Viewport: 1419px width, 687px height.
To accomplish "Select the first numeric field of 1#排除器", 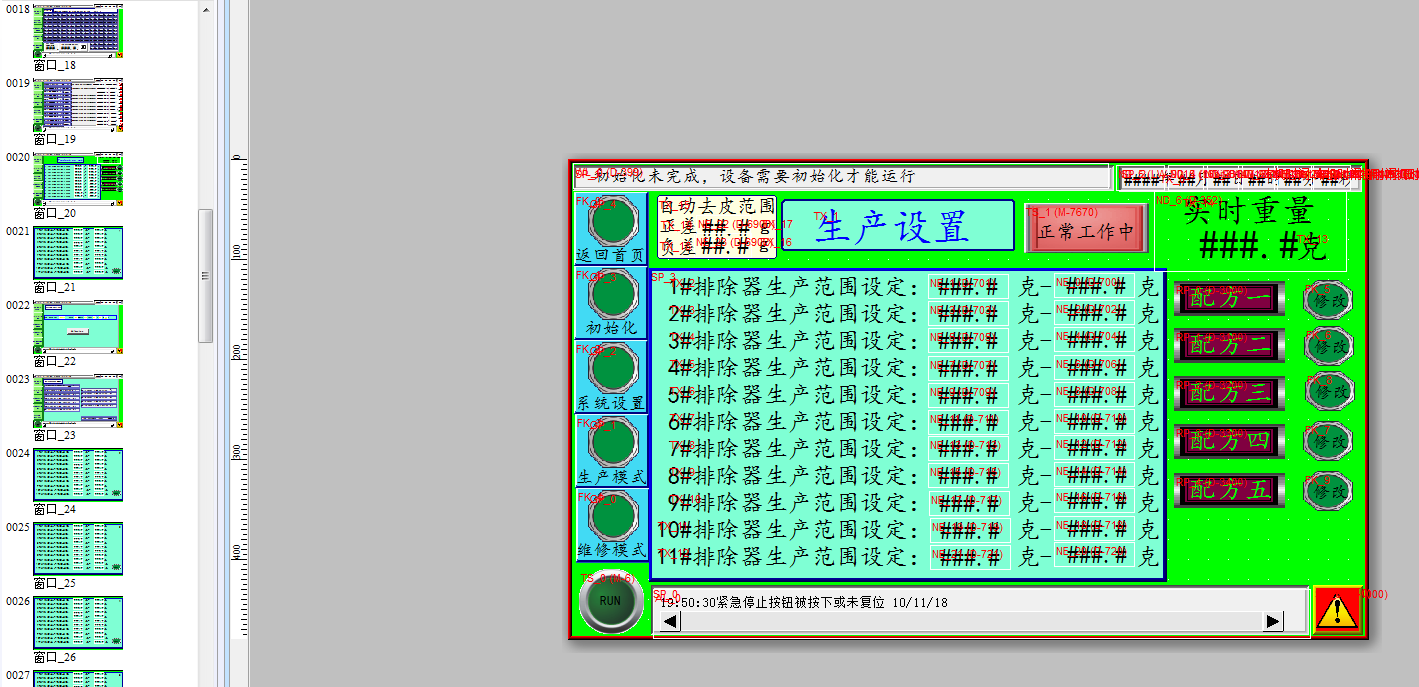I will coord(968,286).
